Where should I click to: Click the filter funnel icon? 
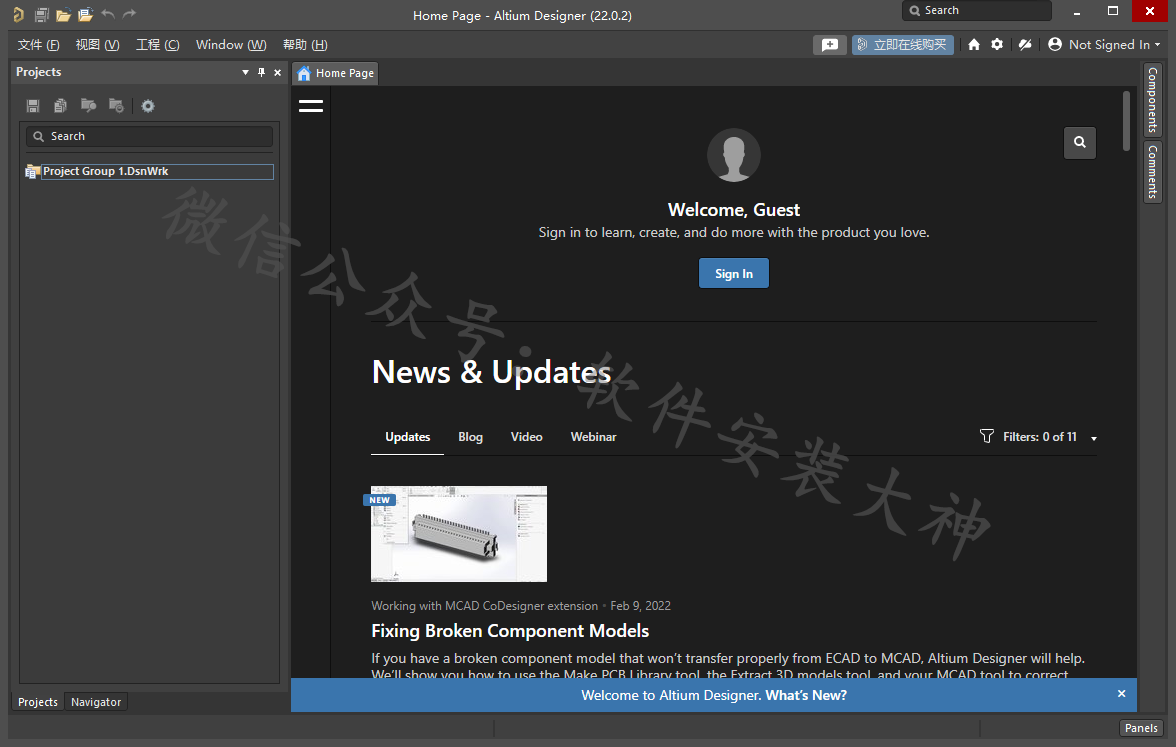click(987, 436)
